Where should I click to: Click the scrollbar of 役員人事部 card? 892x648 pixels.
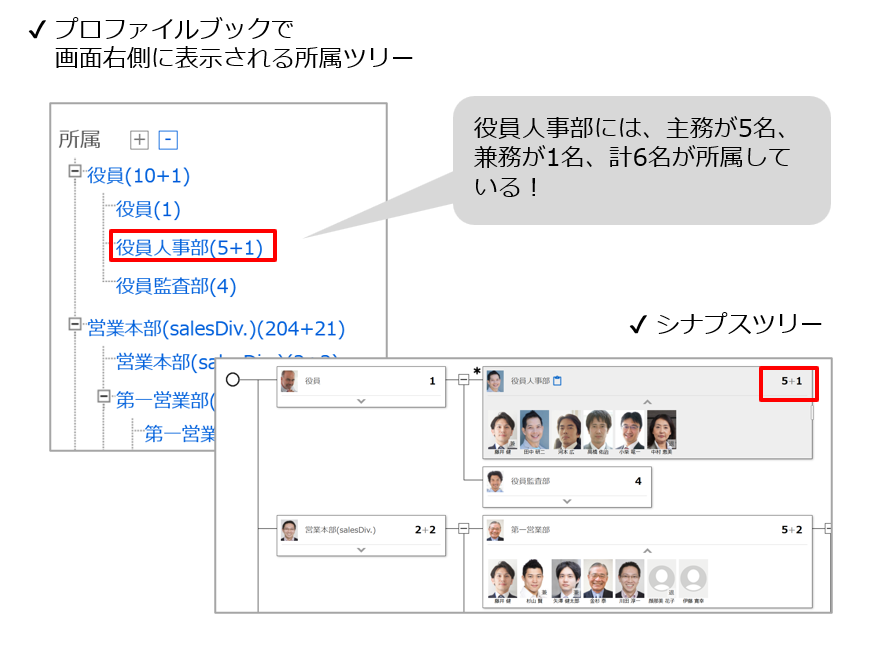[x=812, y=412]
